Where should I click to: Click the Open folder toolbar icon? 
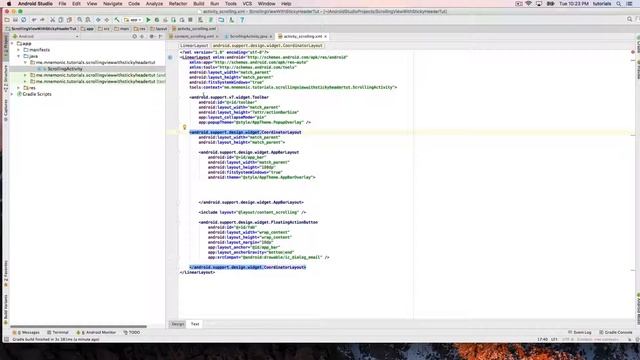click(x=7, y=20)
